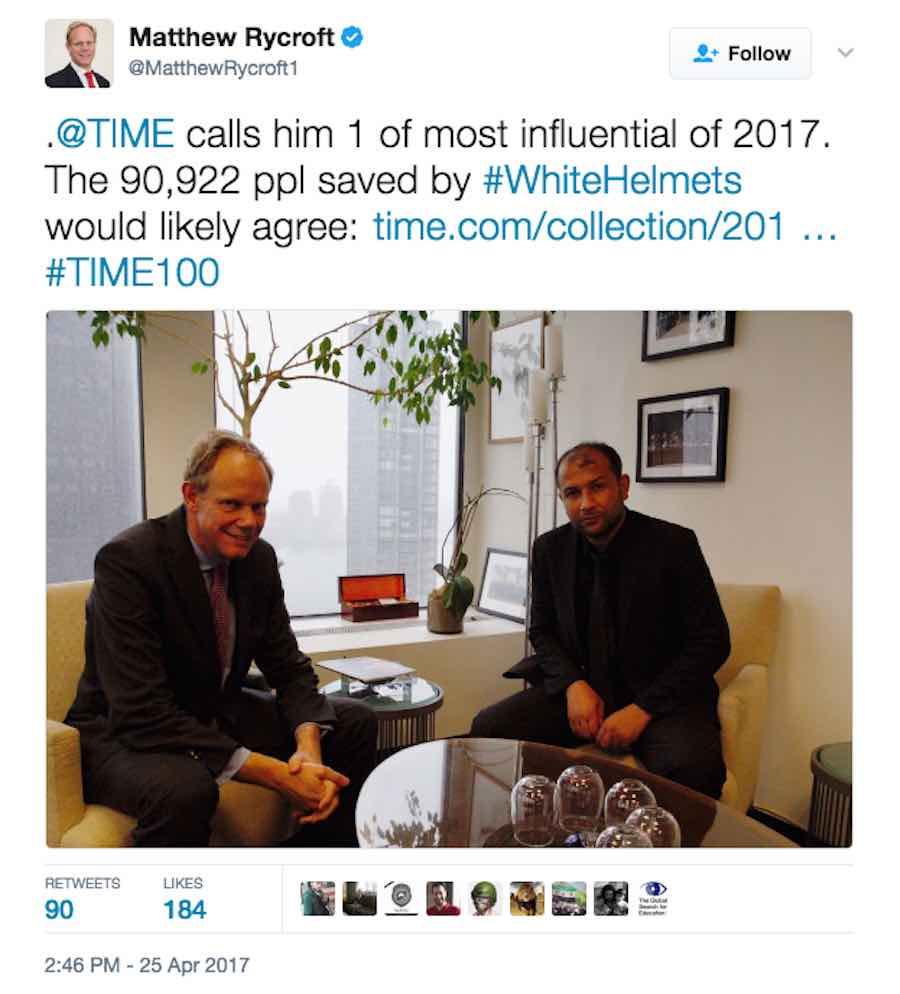900x994 pixels.
Task: Open the blue eye logo avatar
Action: click(x=653, y=898)
